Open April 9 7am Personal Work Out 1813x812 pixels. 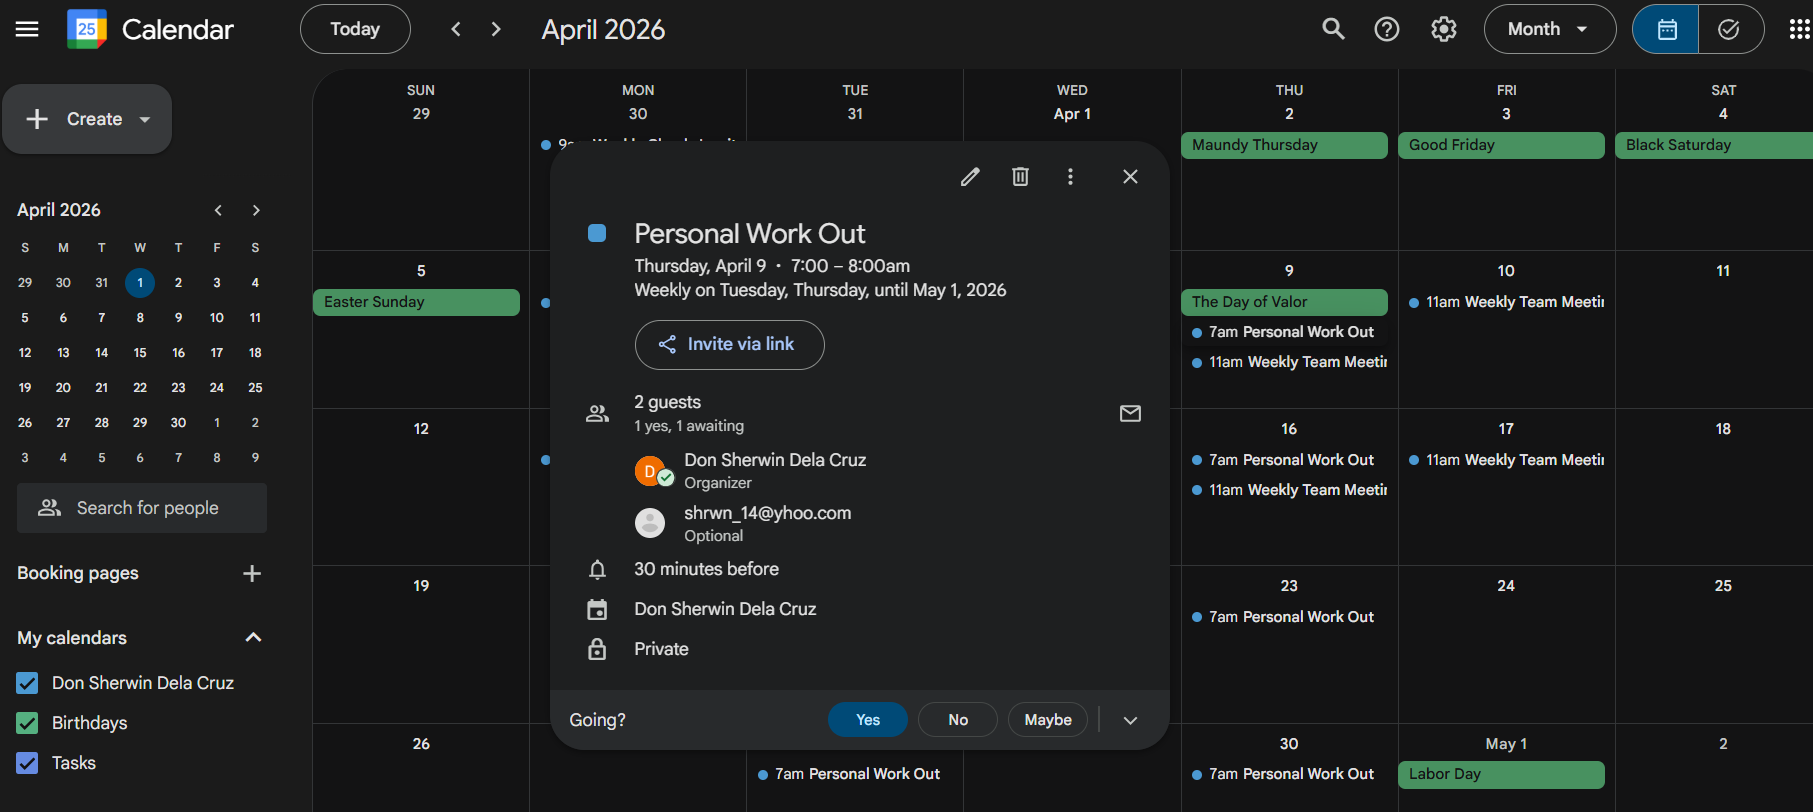pyautogui.click(x=1284, y=332)
